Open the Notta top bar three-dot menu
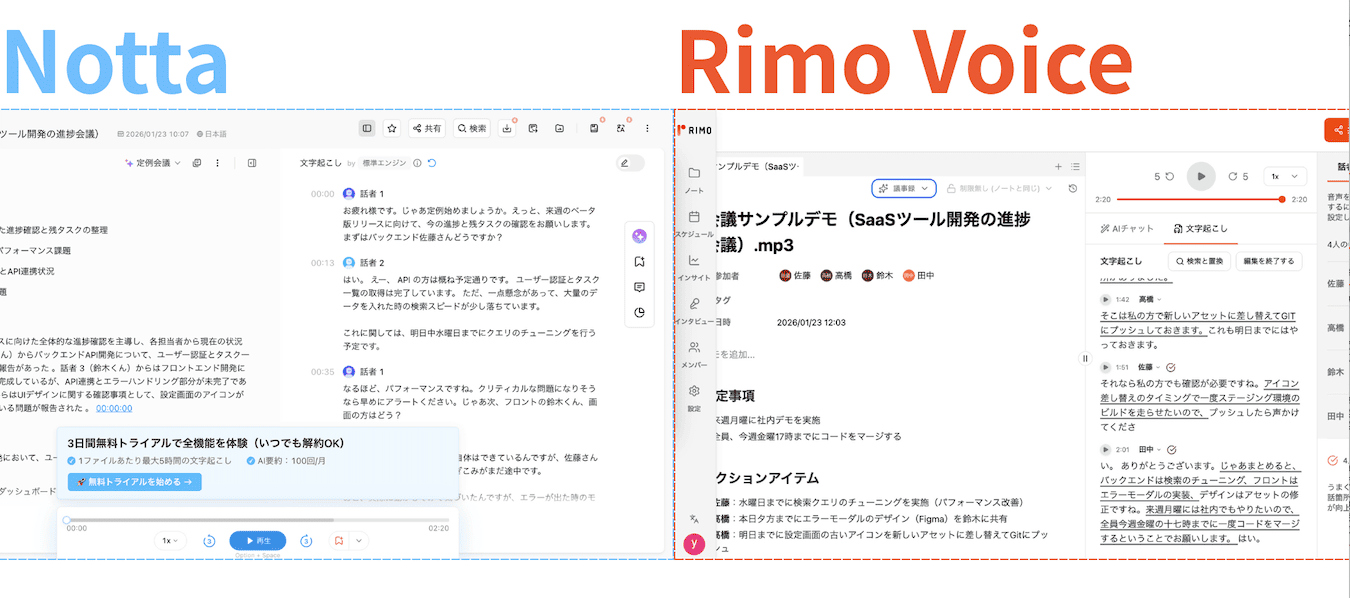1350x598 pixels. click(x=647, y=128)
